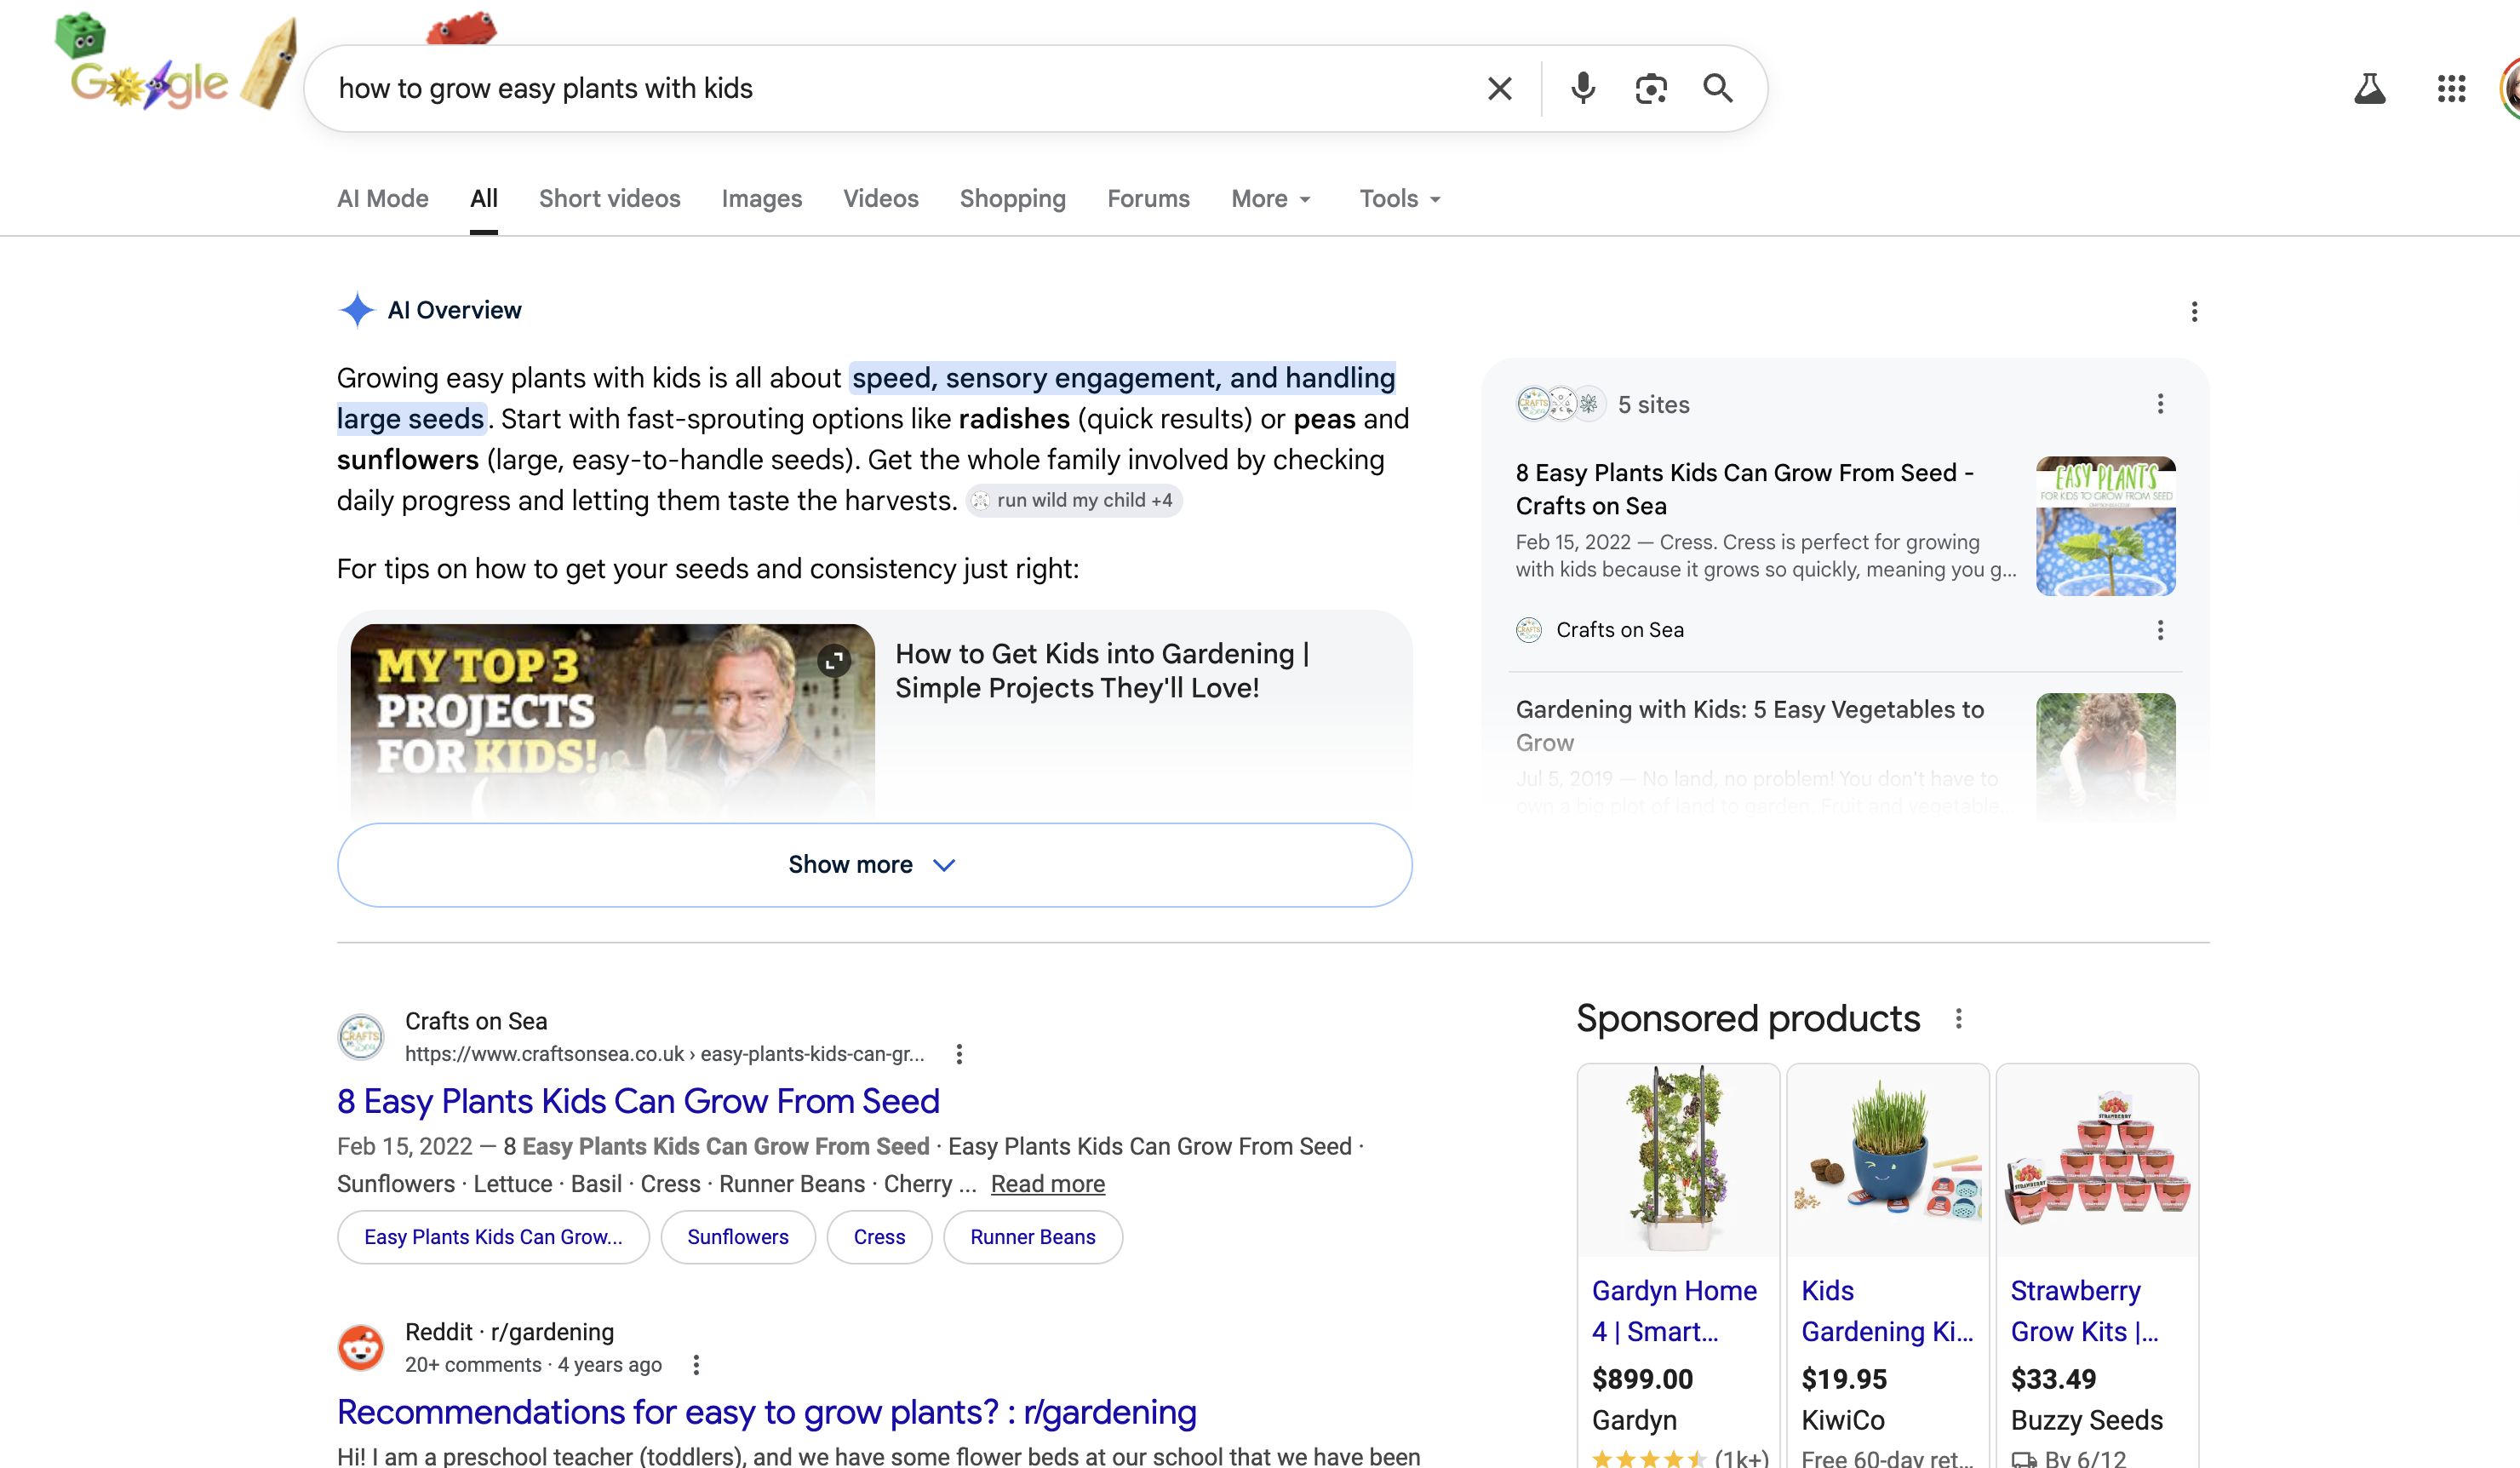Select the Cress chip
Viewport: 2520px width, 1468px height.
pyautogui.click(x=879, y=1237)
